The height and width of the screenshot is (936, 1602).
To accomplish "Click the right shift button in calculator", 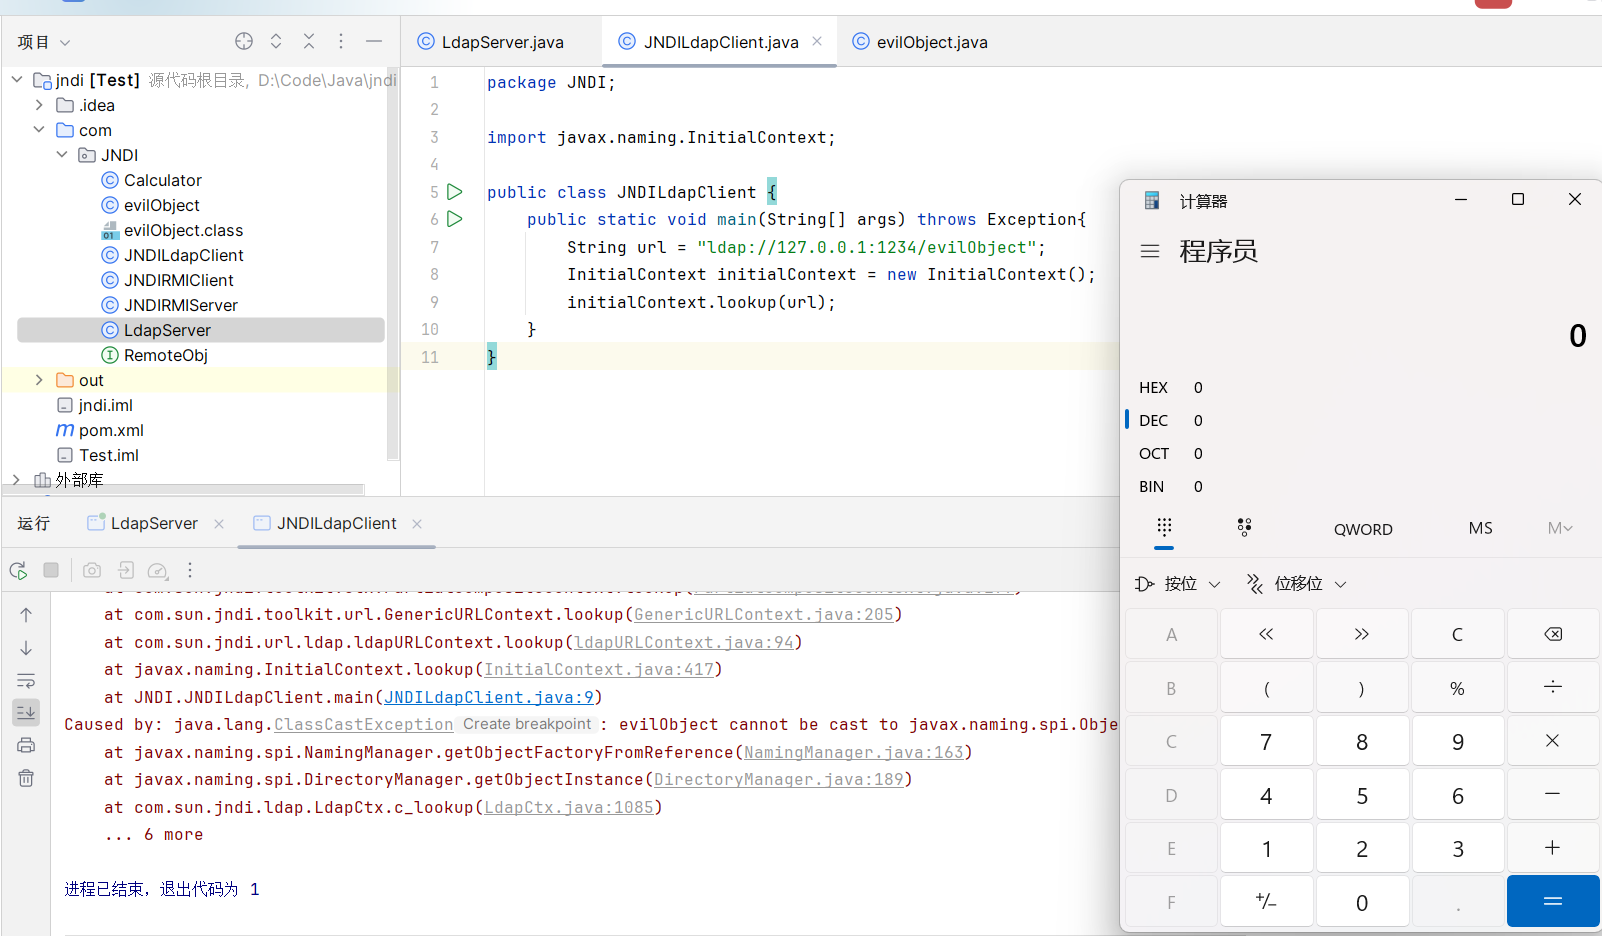I will coord(1362,634).
